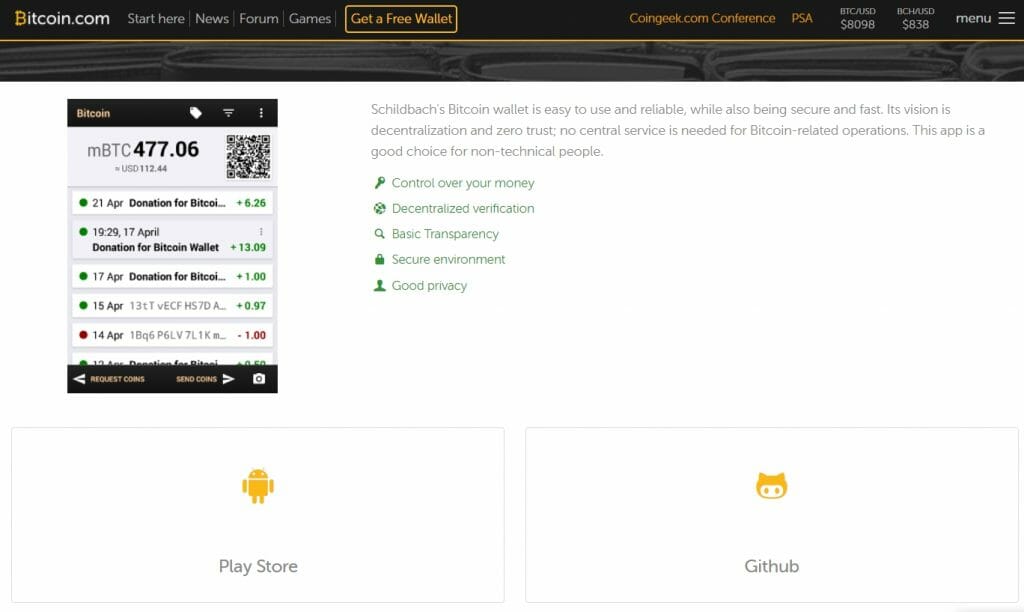The height and width of the screenshot is (612, 1024).
Task: Open the Play Store download card
Action: (258, 515)
